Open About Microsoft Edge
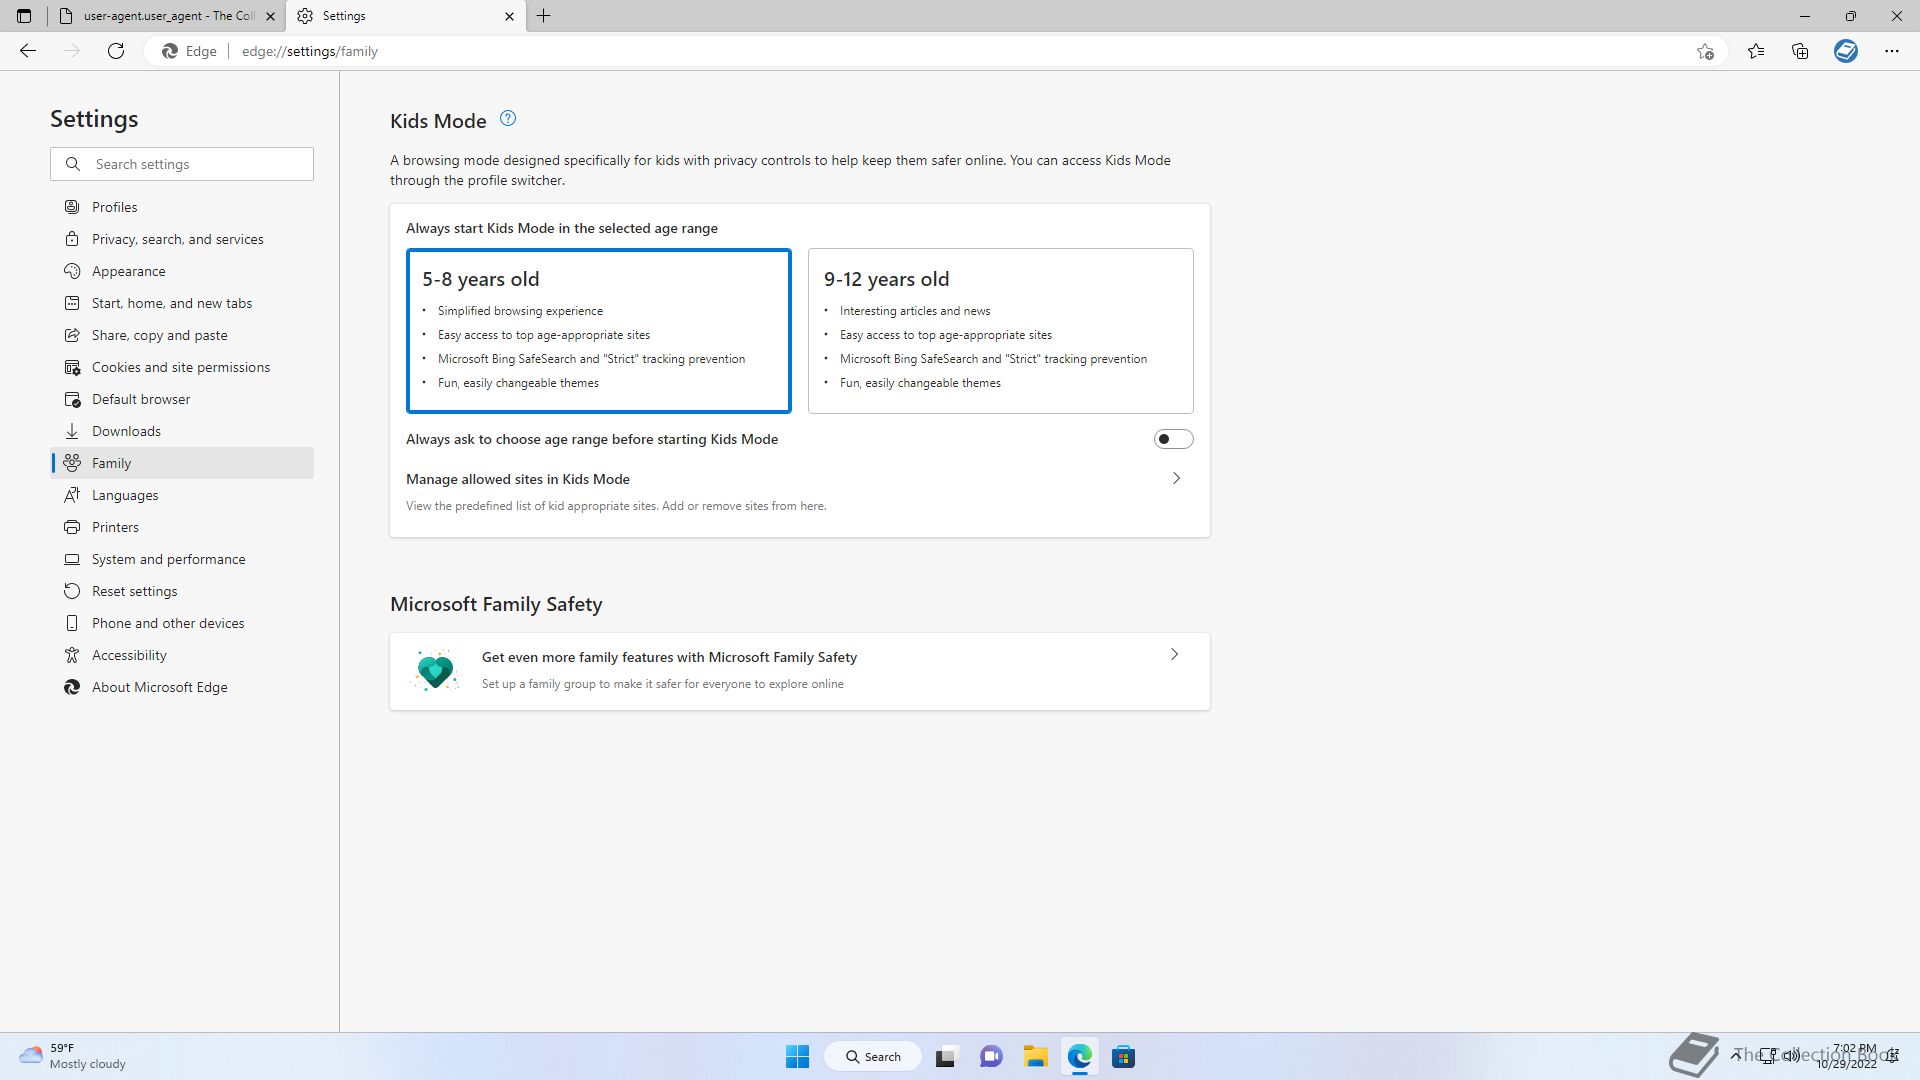 [x=182, y=687]
